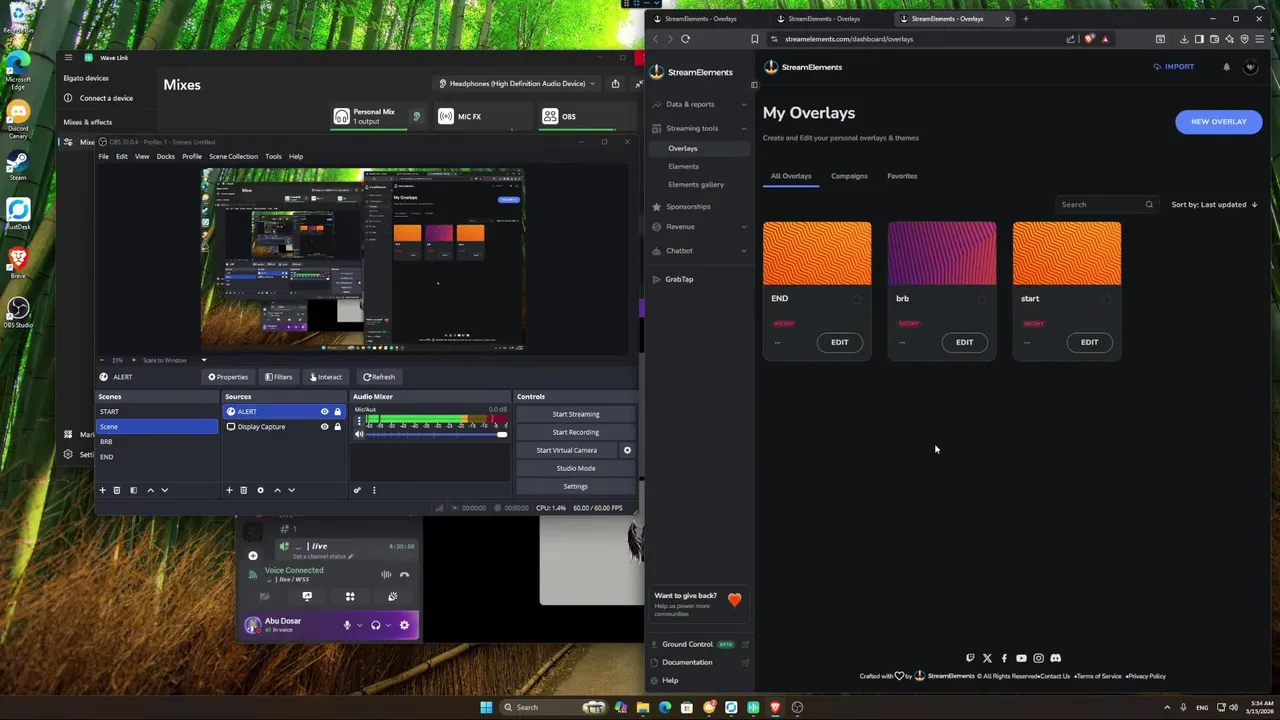This screenshot has height=720, width=1280.
Task: Delete selected scene with Scenes trash icon
Action: click(x=116, y=490)
